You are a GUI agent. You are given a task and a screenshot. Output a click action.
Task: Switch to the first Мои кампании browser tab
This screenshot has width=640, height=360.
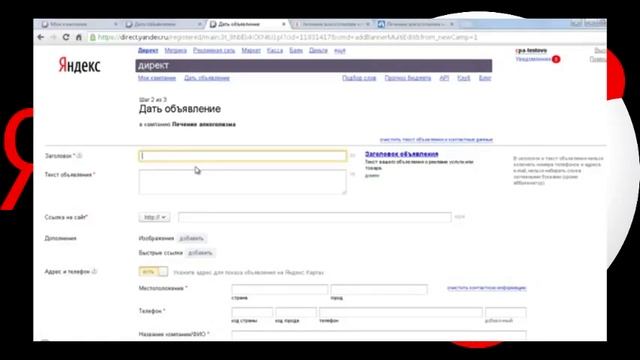[x=78, y=24]
